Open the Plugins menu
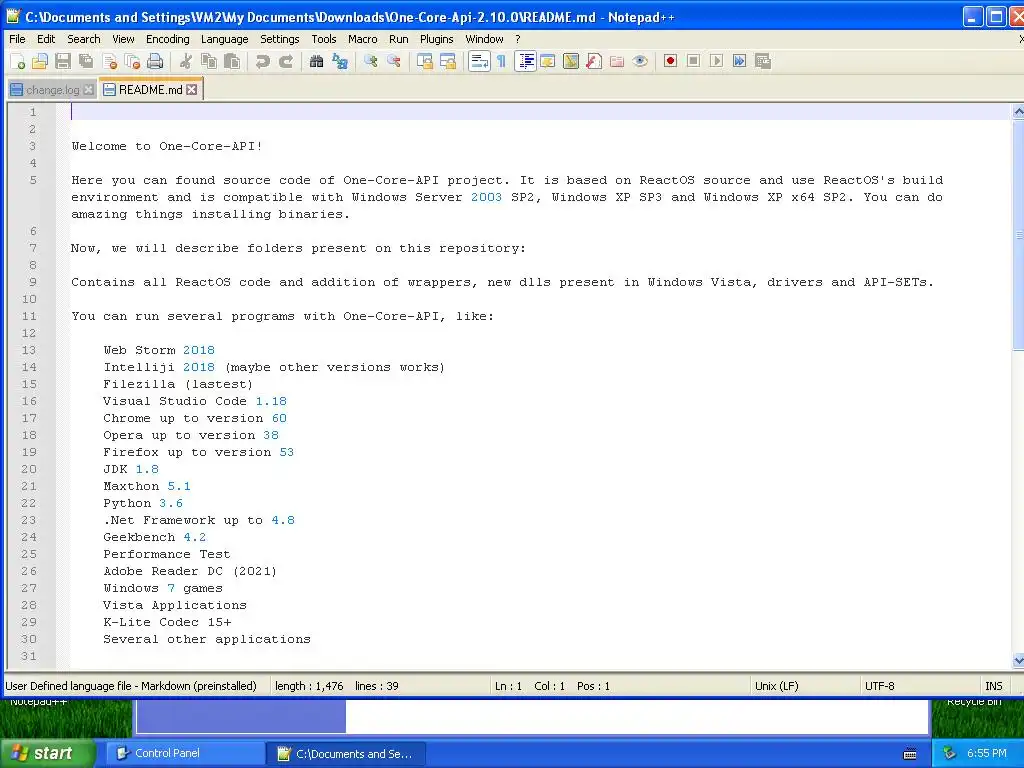 (436, 39)
